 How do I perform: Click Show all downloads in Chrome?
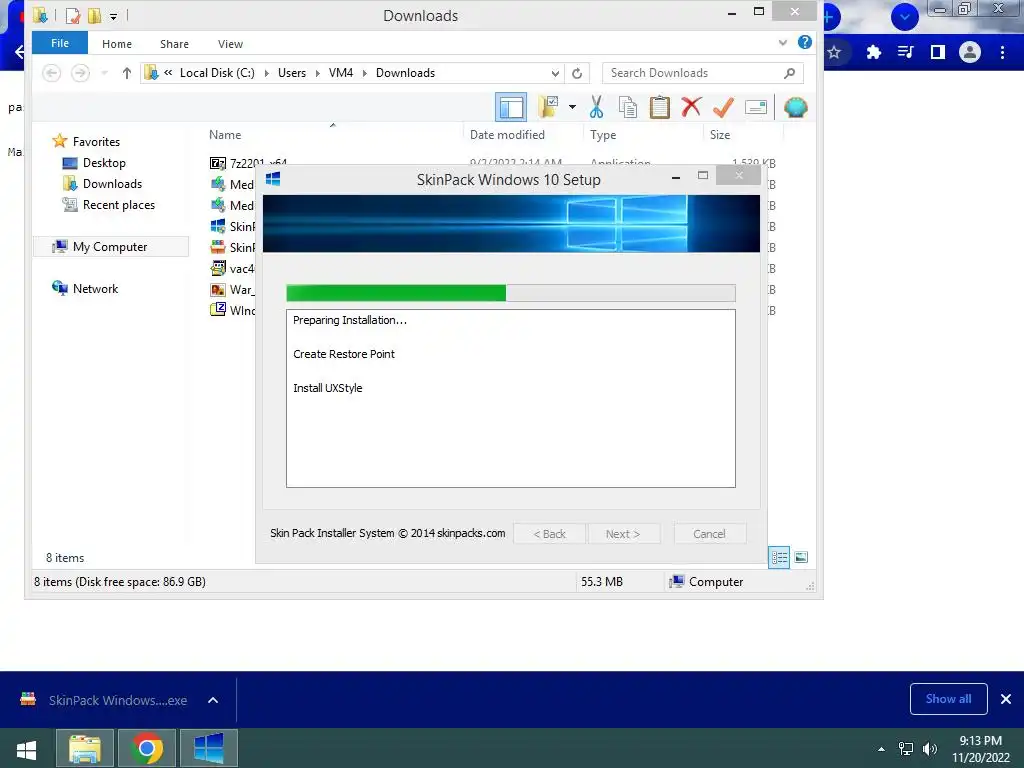948,699
